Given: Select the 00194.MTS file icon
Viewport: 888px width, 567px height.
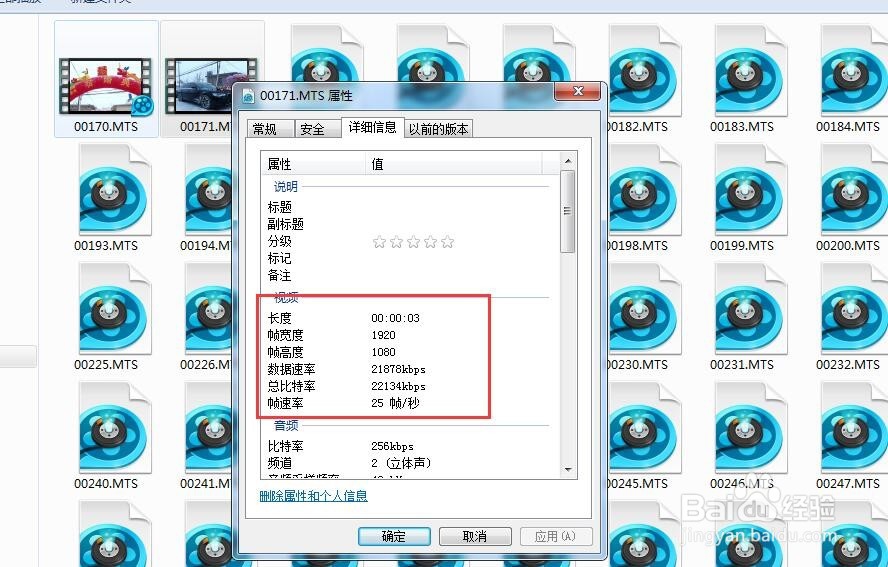Looking at the screenshot, I should click(x=209, y=190).
